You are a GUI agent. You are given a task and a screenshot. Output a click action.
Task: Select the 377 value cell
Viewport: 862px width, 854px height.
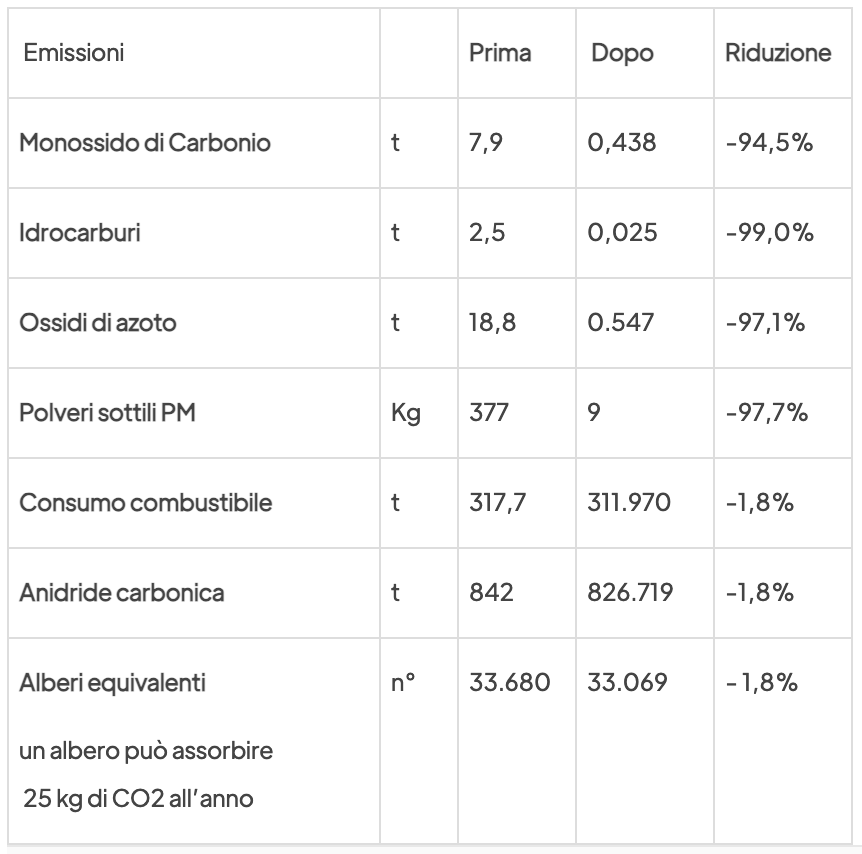pyautogui.click(x=489, y=413)
